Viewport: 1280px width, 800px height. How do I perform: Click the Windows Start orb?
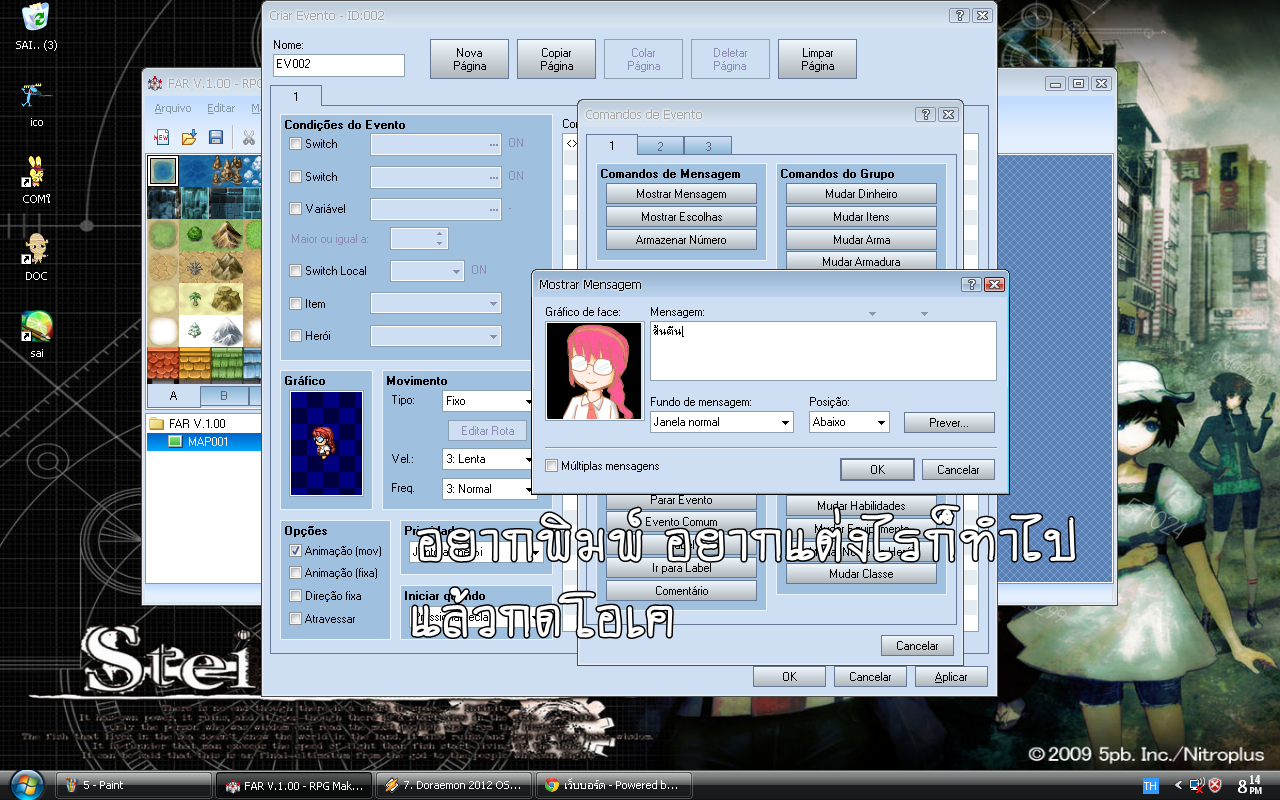tap(25, 783)
